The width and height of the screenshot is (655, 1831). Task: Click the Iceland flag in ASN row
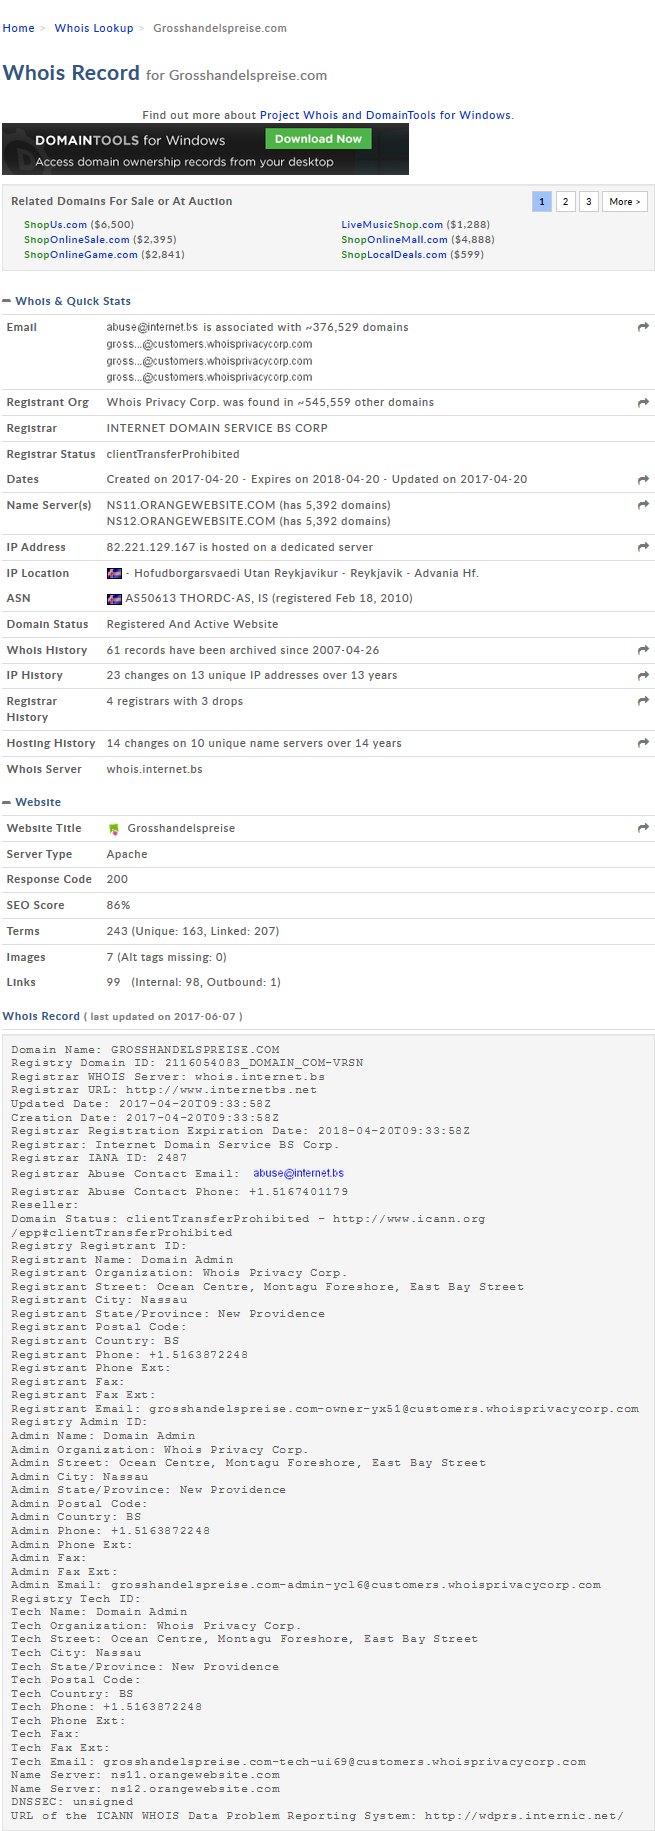pyautogui.click(x=114, y=599)
